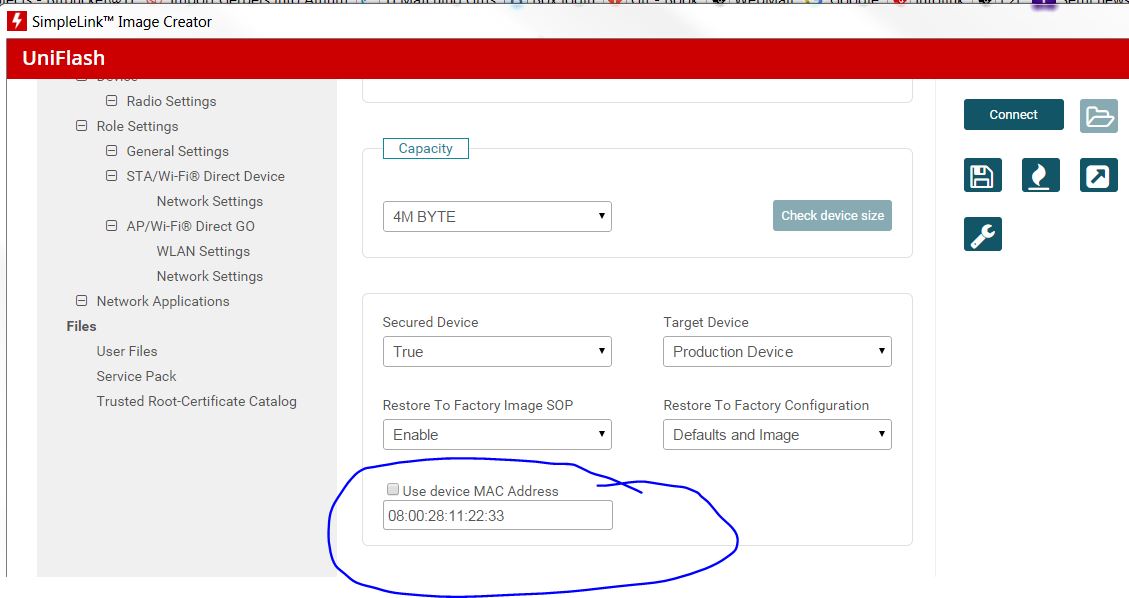The width and height of the screenshot is (1129, 598).
Task: Collapse the Role Settings tree node
Action: coord(81,125)
